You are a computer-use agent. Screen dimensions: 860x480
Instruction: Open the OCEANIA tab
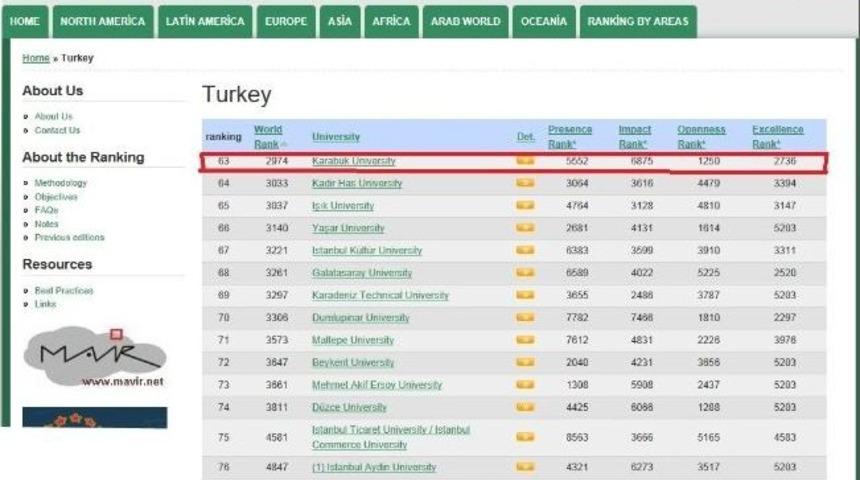[544, 21]
